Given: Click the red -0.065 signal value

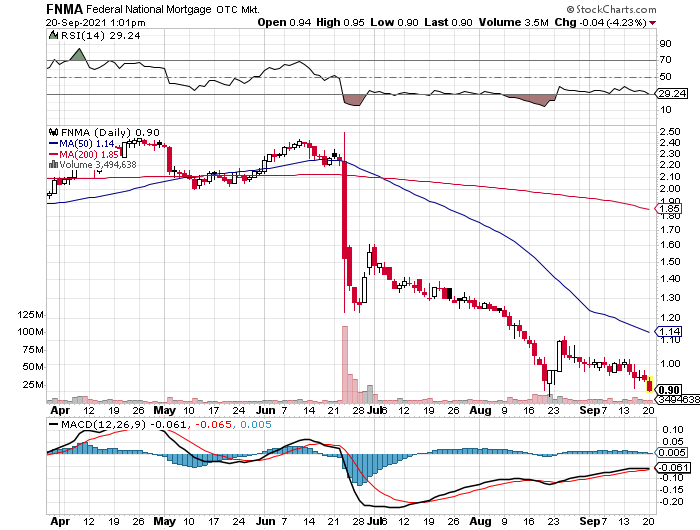Looking at the screenshot, I should pos(213,425).
